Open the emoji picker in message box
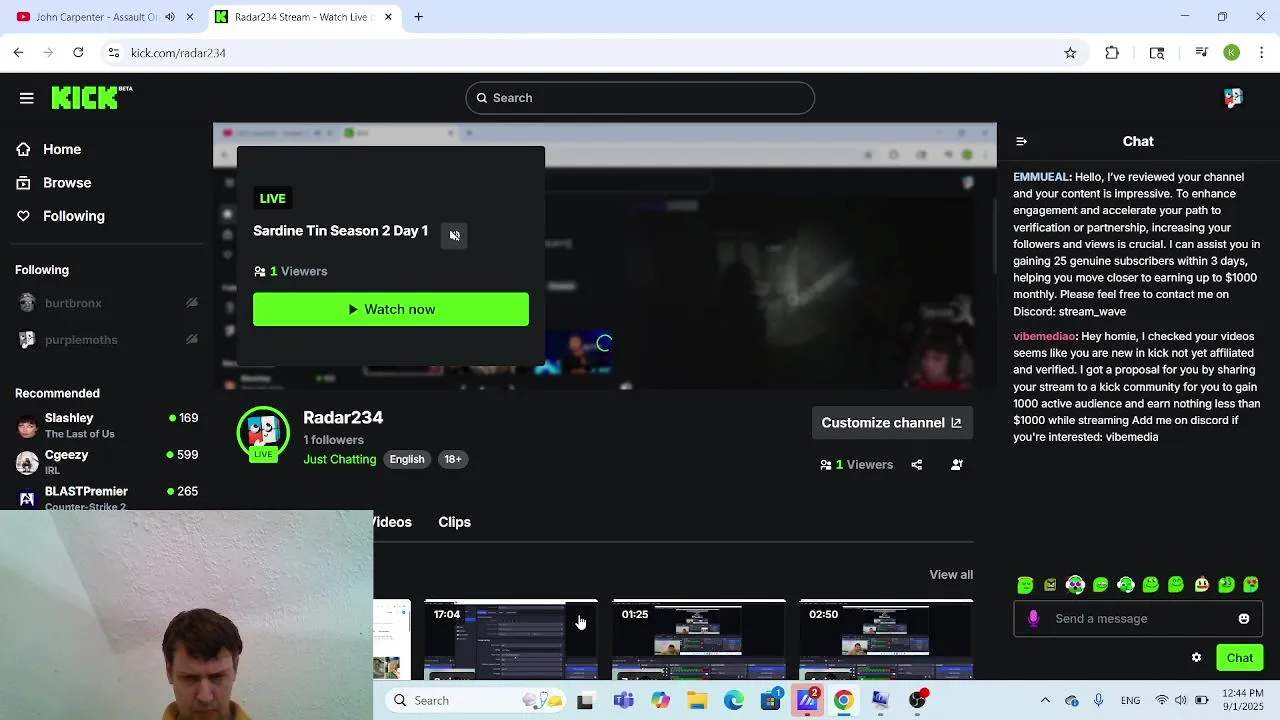 tap(1244, 618)
